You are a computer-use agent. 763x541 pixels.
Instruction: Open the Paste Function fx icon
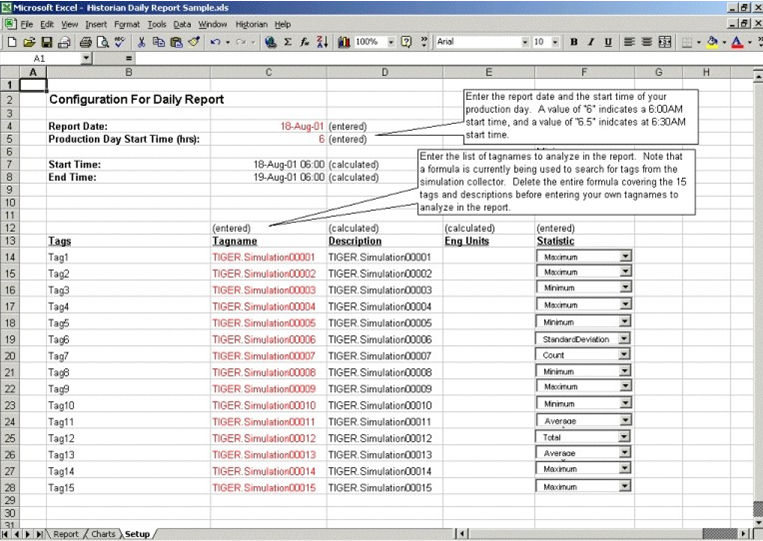(305, 42)
